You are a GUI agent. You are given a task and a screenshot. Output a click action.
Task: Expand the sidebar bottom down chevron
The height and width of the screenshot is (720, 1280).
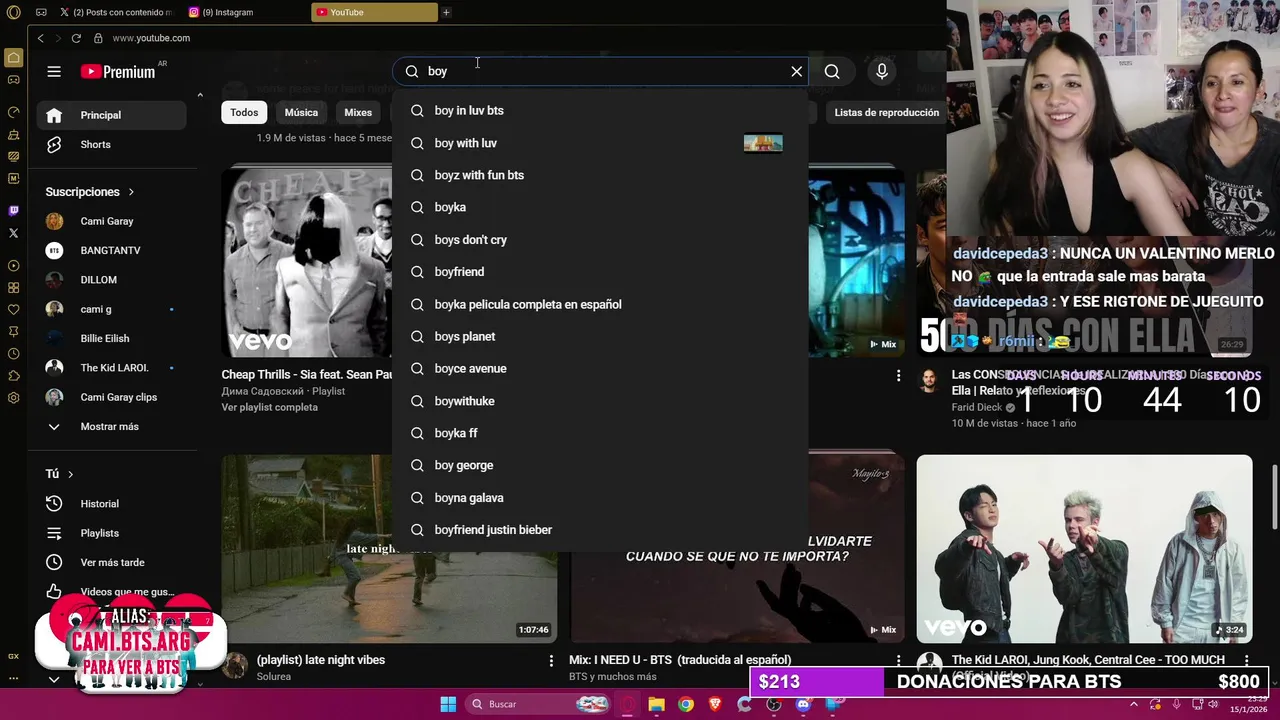54,679
